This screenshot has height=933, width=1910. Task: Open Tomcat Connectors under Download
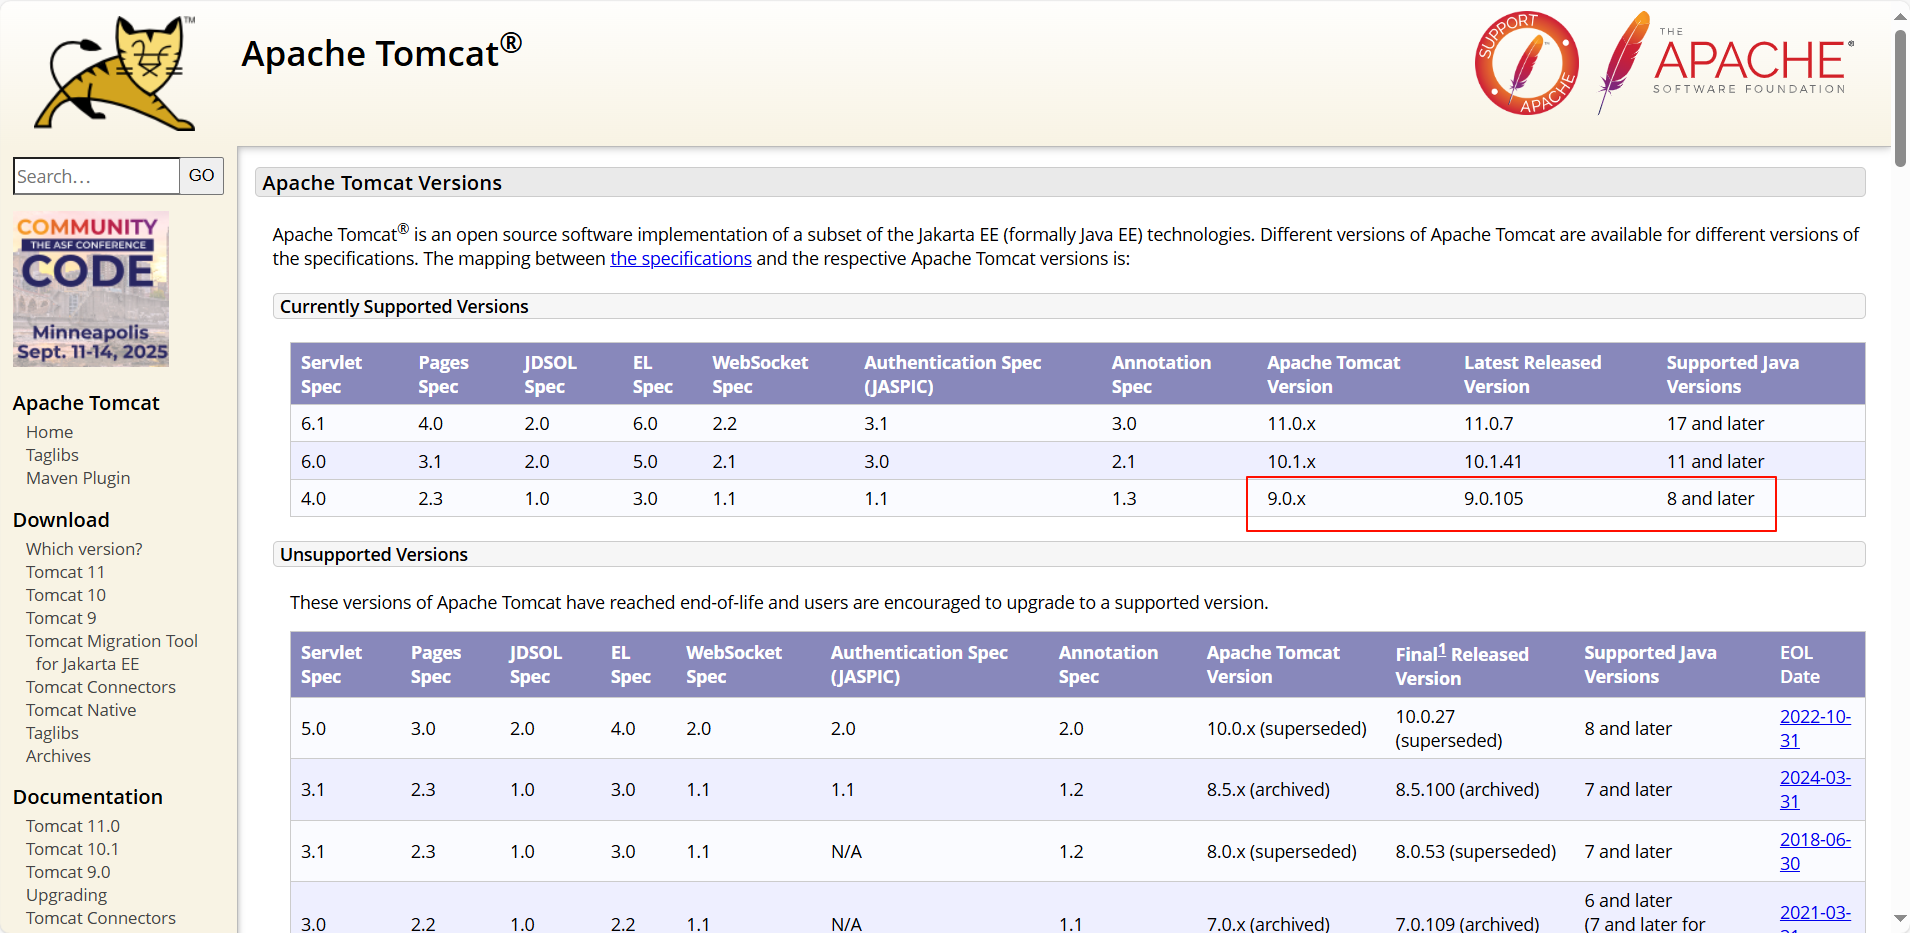pos(101,687)
